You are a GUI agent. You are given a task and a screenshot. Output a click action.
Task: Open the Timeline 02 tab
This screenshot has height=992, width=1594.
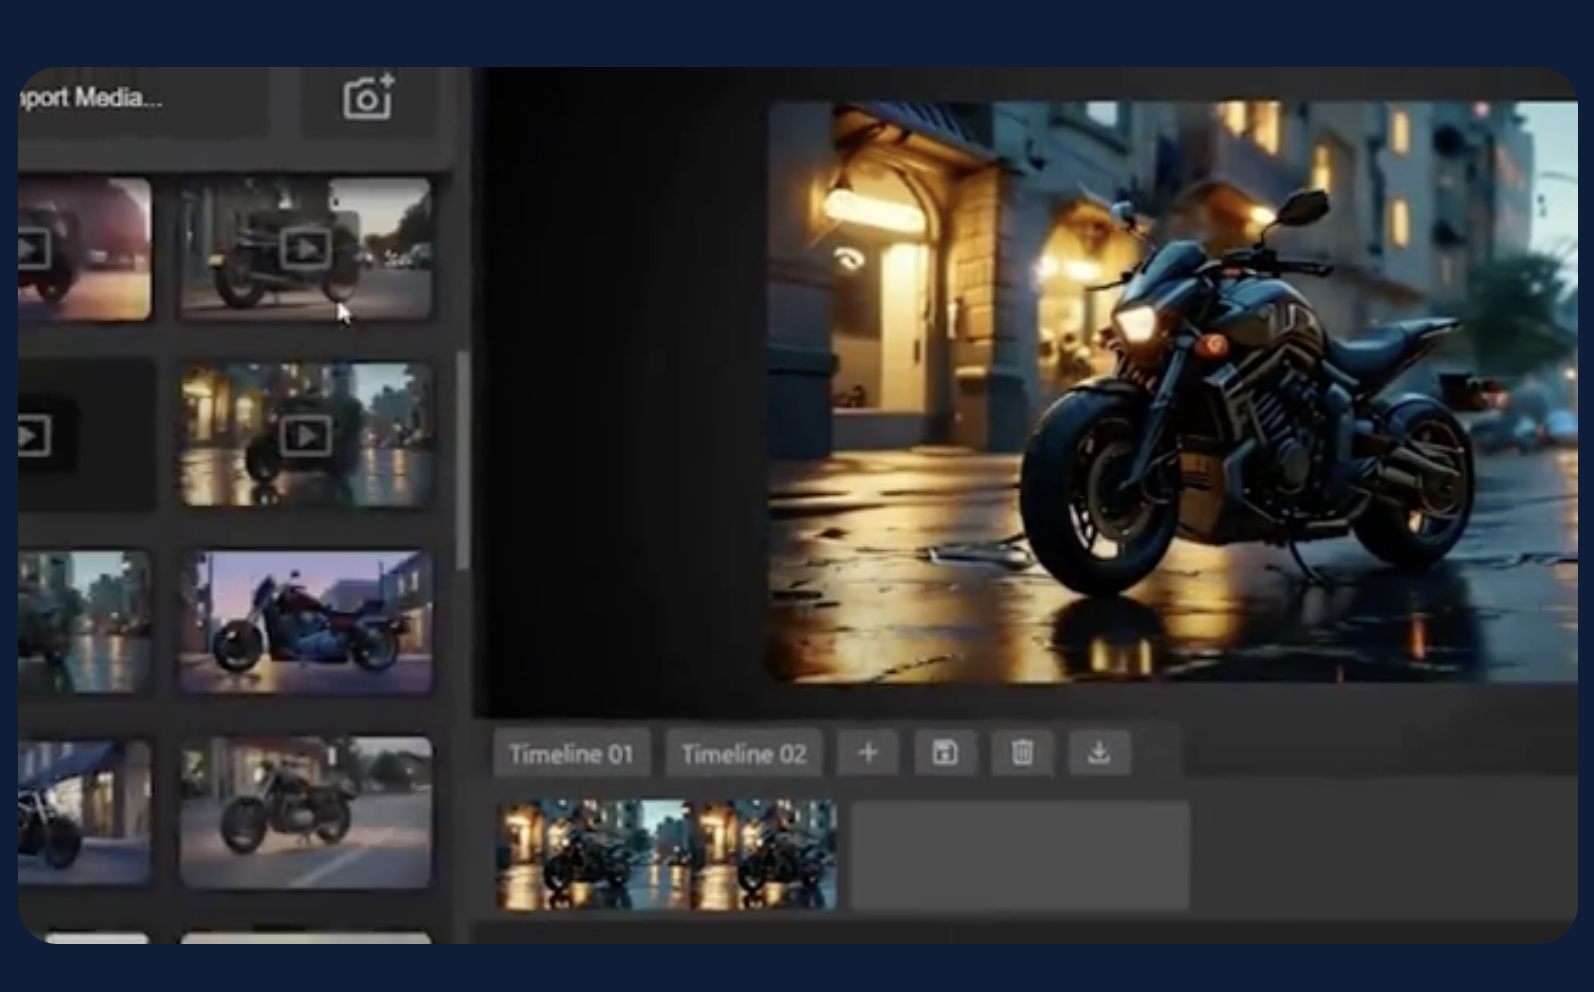coord(744,754)
